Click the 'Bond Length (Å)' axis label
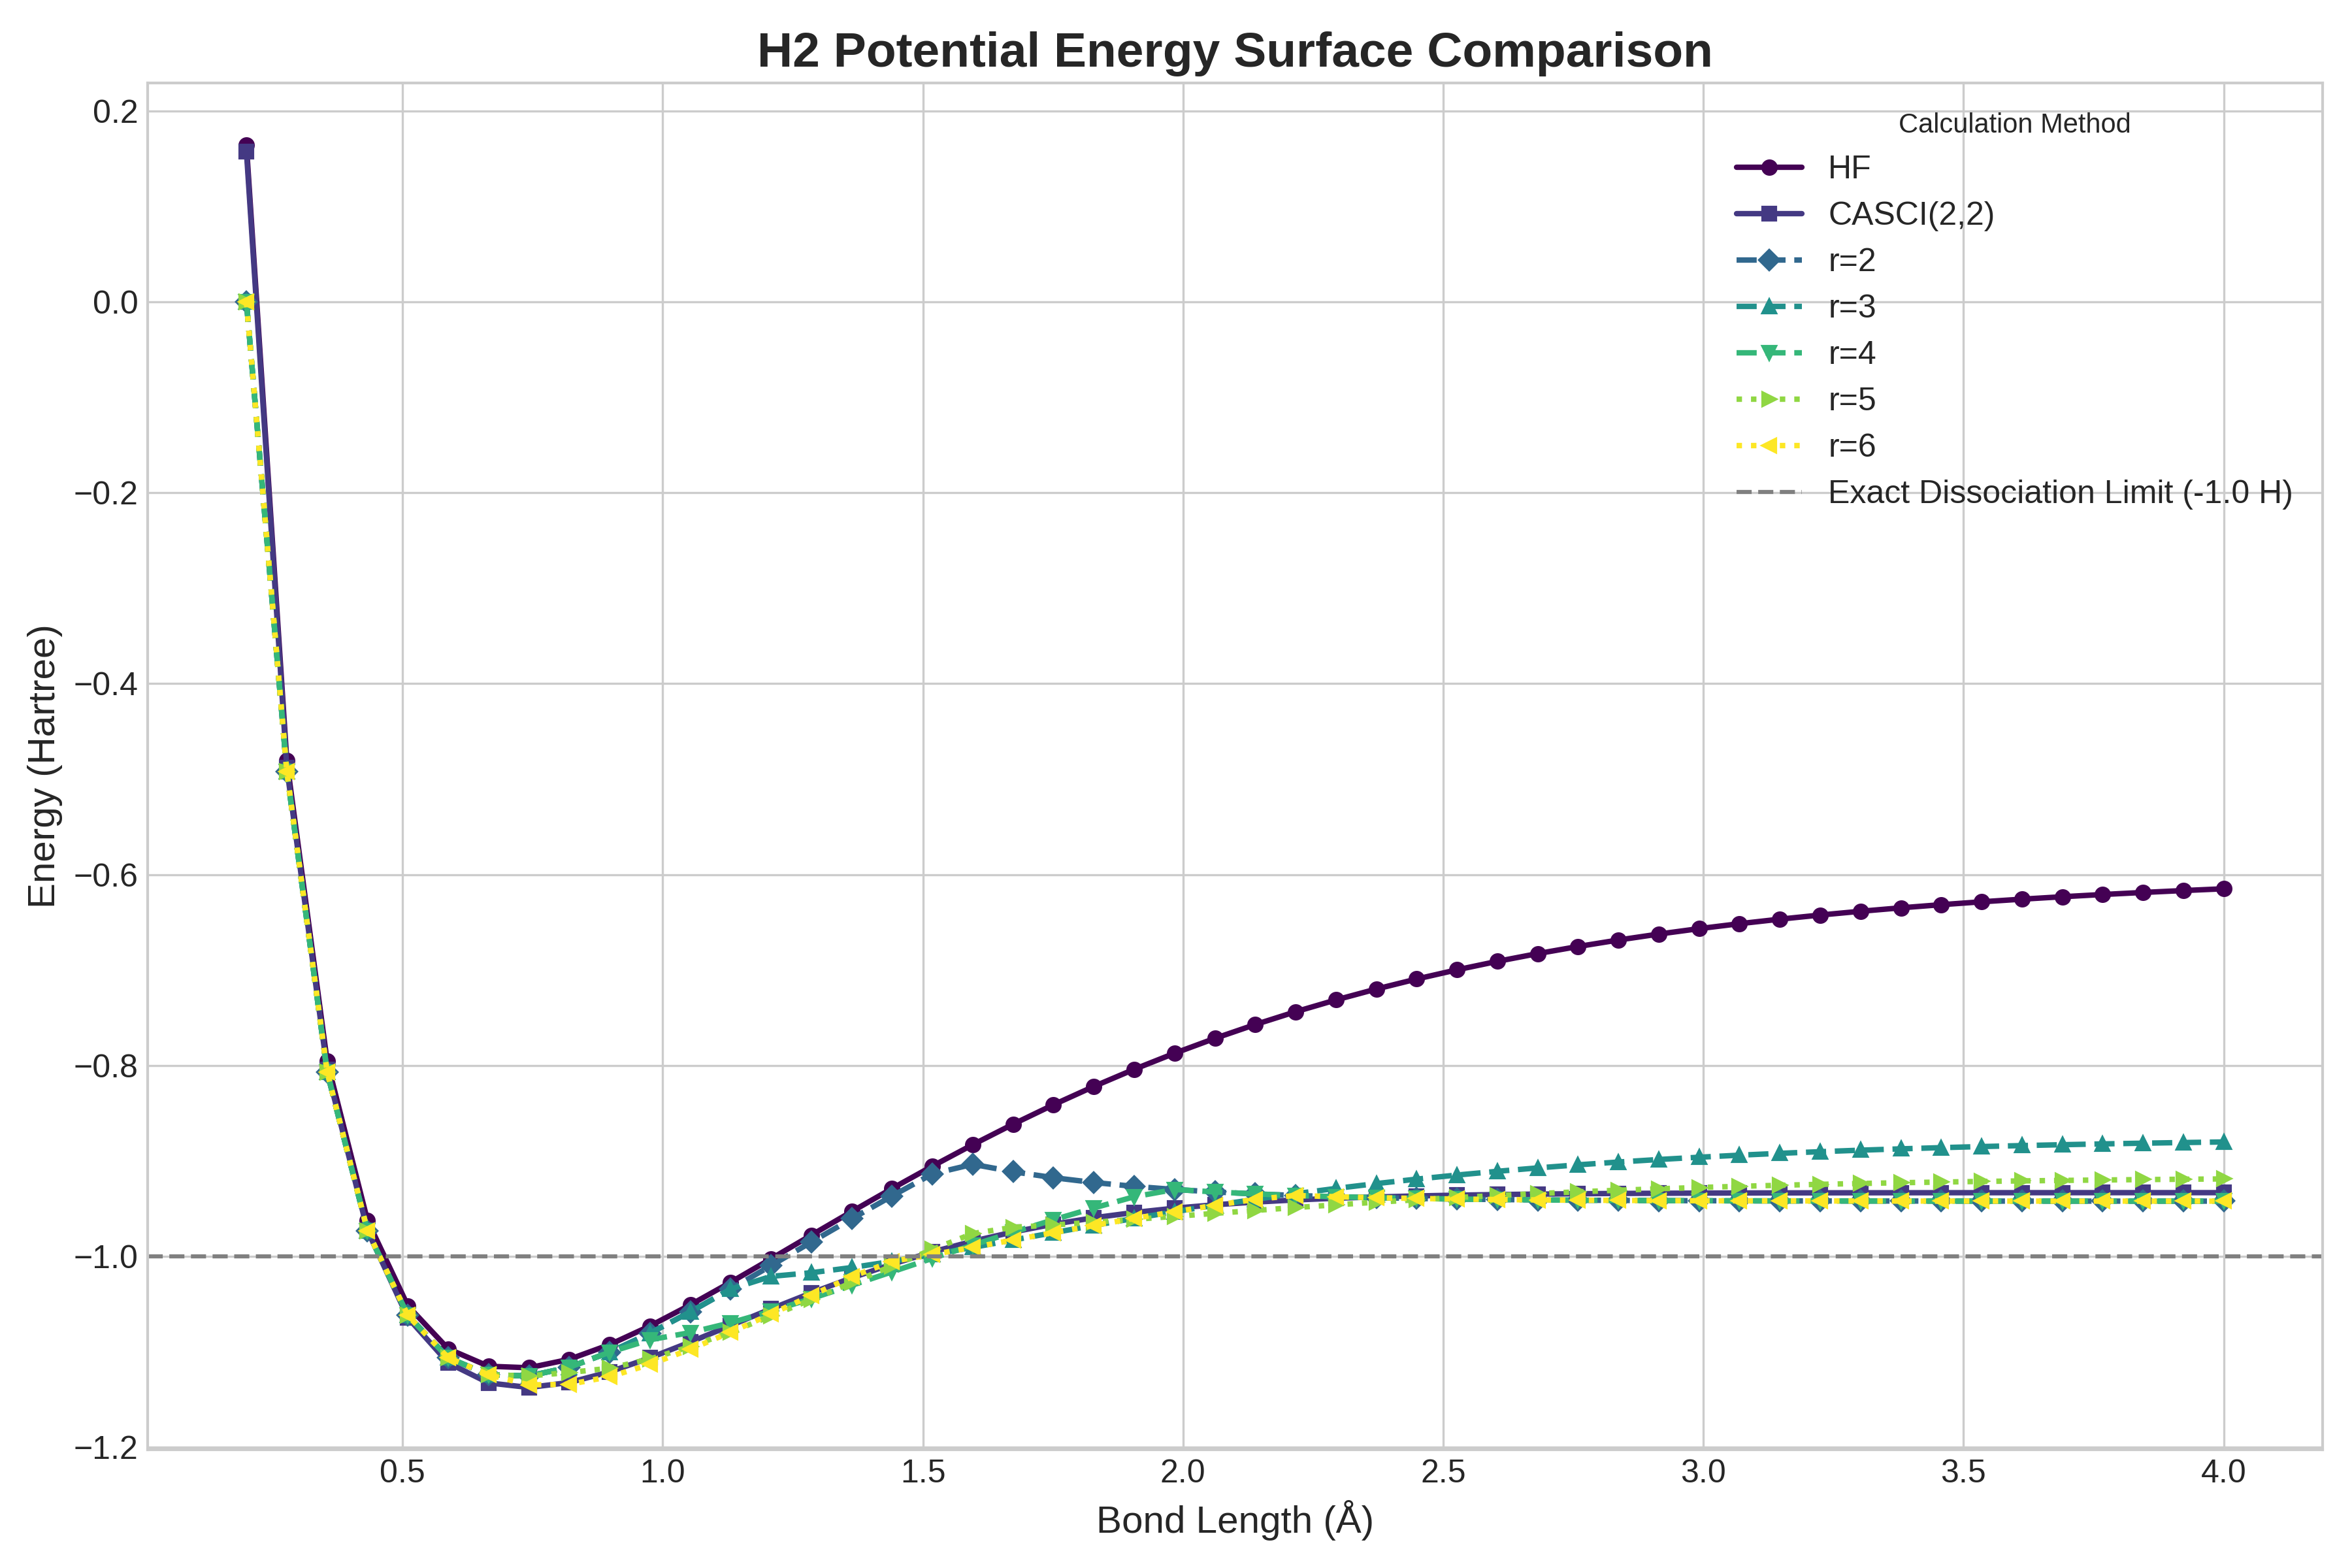Viewport: 2352px width, 1568px height. point(1234,1520)
